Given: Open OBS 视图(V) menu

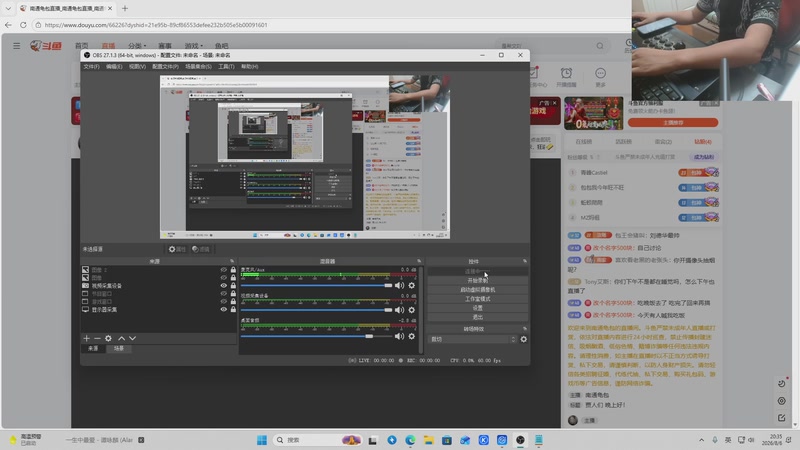Looking at the screenshot, I should [x=137, y=66].
